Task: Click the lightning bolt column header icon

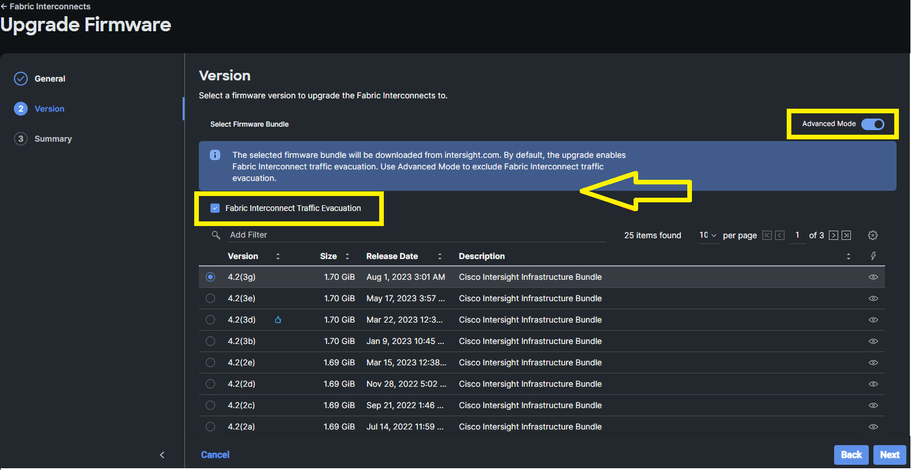Action: point(873,256)
